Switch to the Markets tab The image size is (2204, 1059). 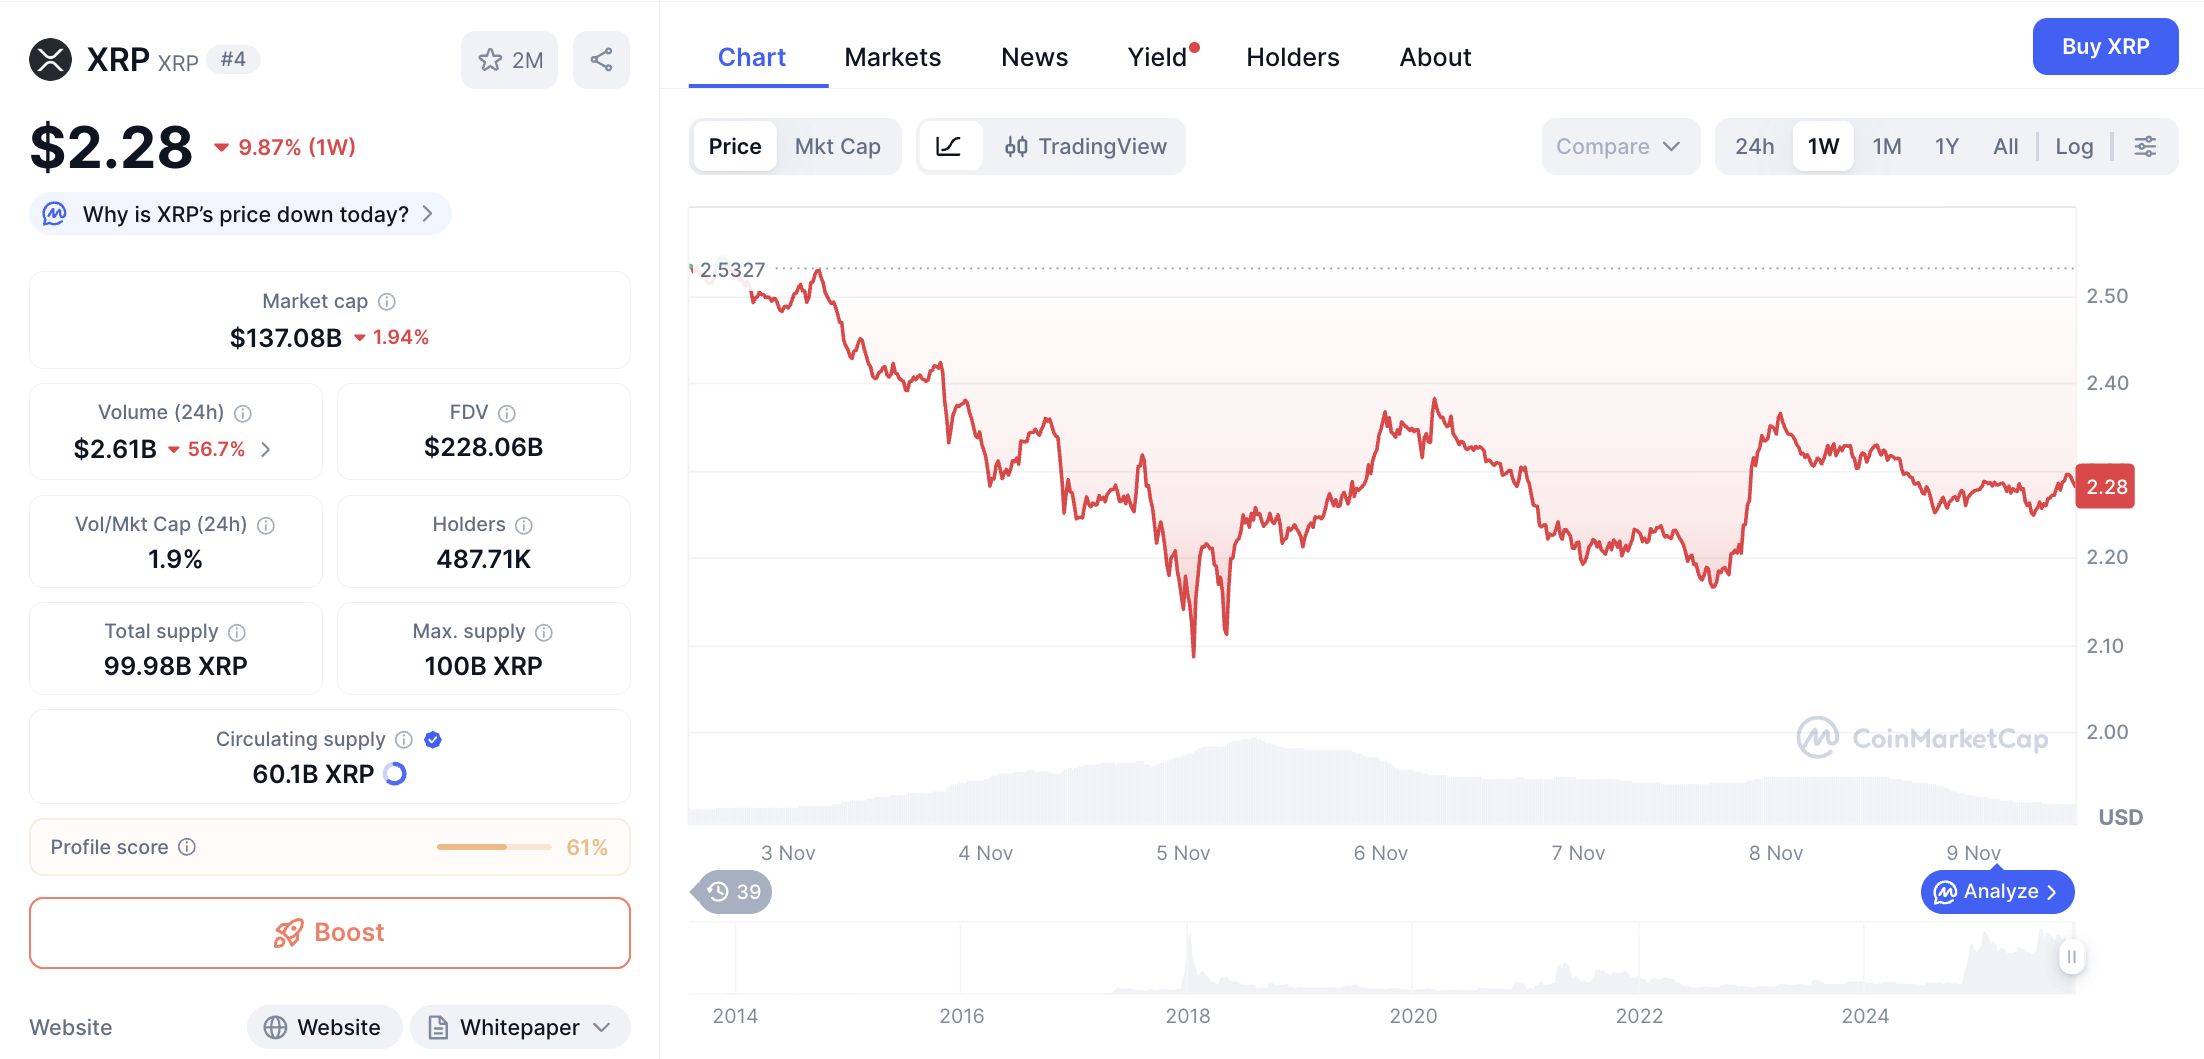[x=892, y=57]
